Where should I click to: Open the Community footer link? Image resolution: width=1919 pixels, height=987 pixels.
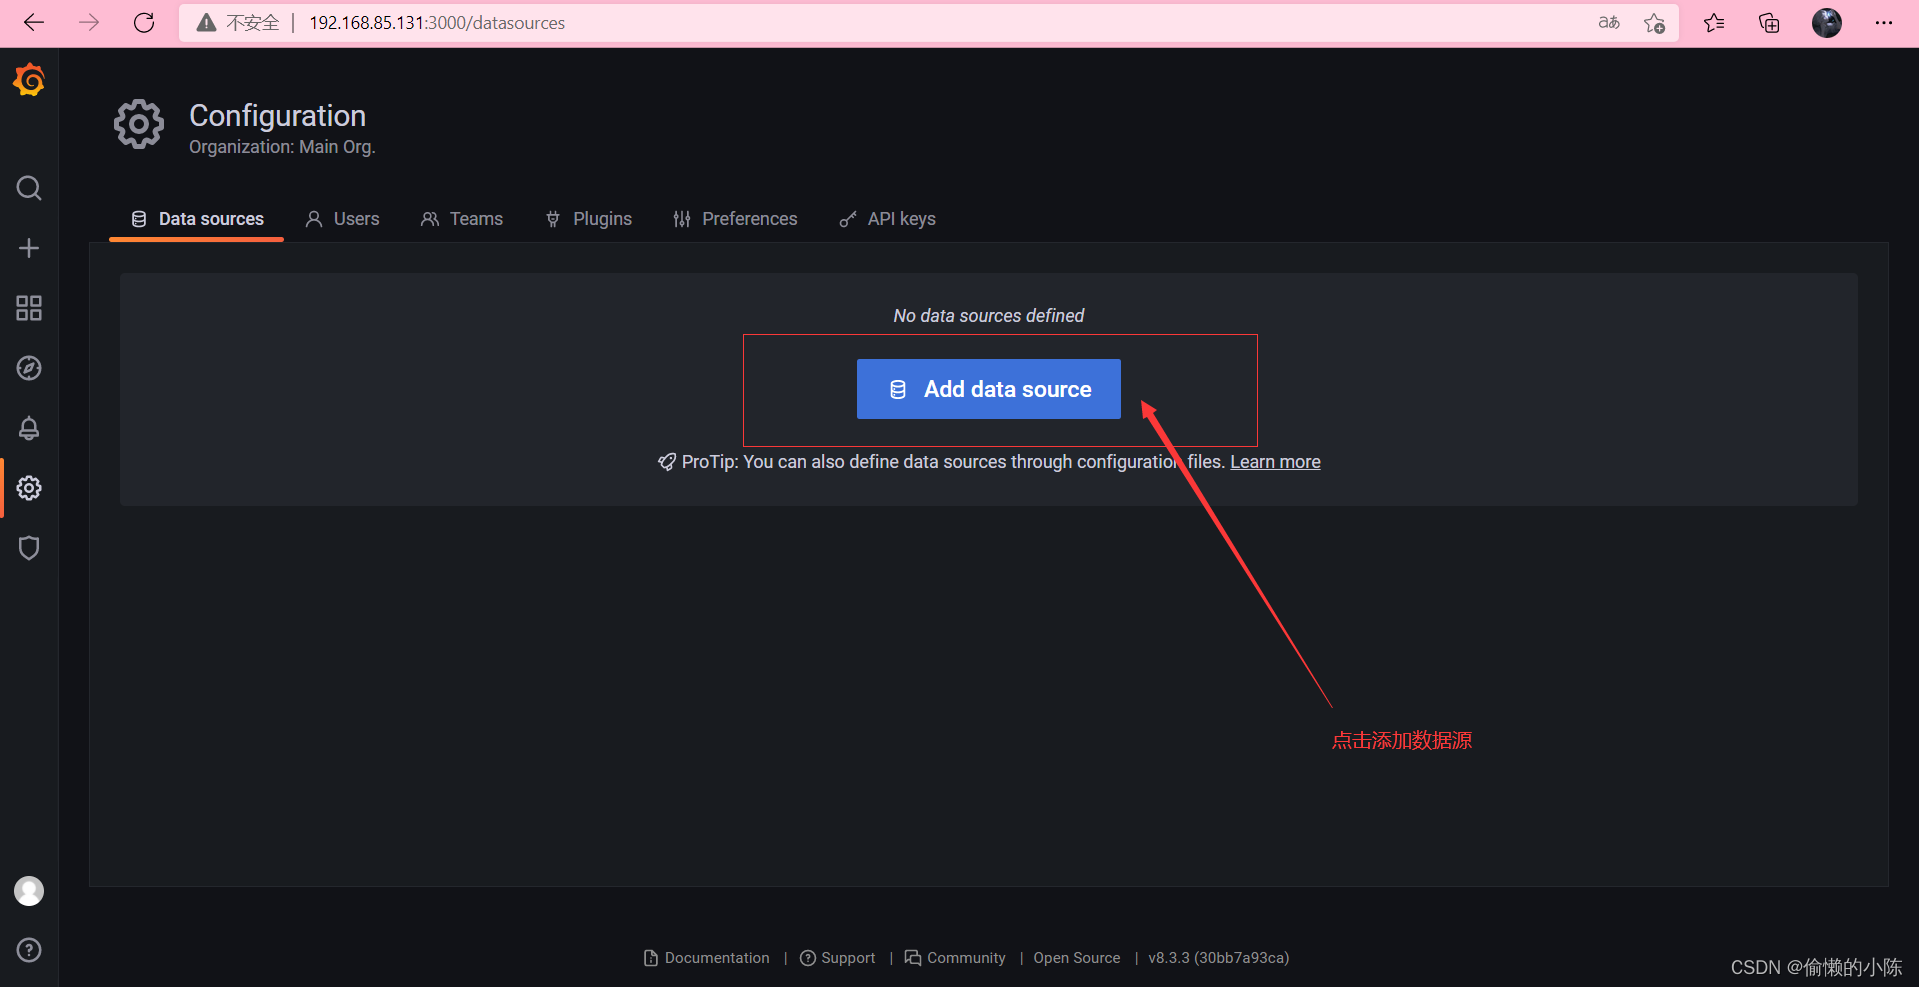[x=955, y=958]
